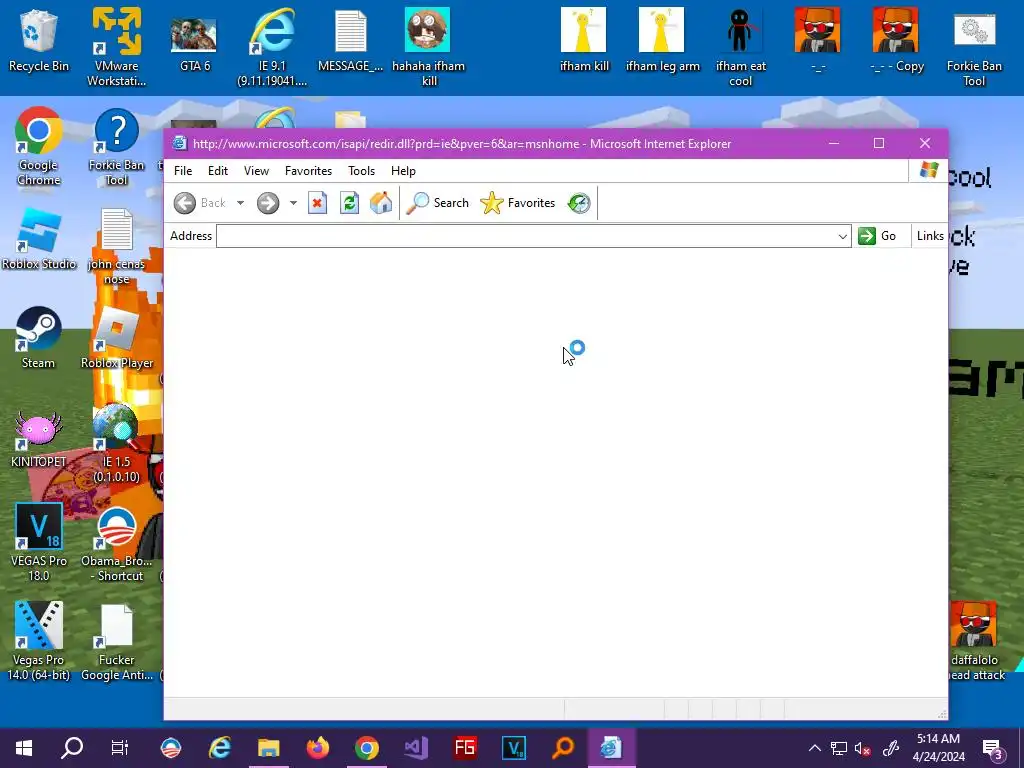This screenshot has height=768, width=1024.
Task: Stop page loading with the red X
Action: click(x=317, y=203)
